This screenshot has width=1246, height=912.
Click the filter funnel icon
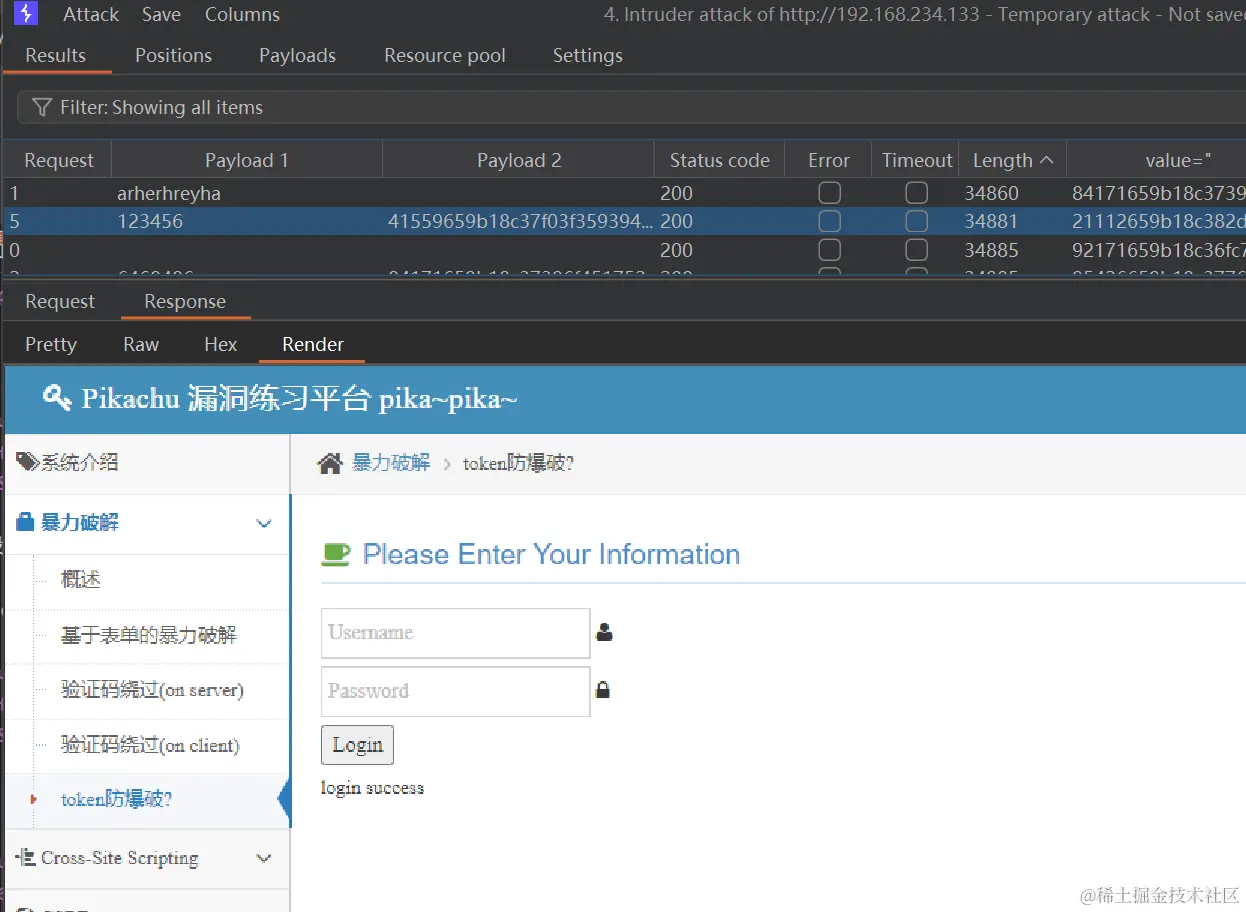point(41,107)
